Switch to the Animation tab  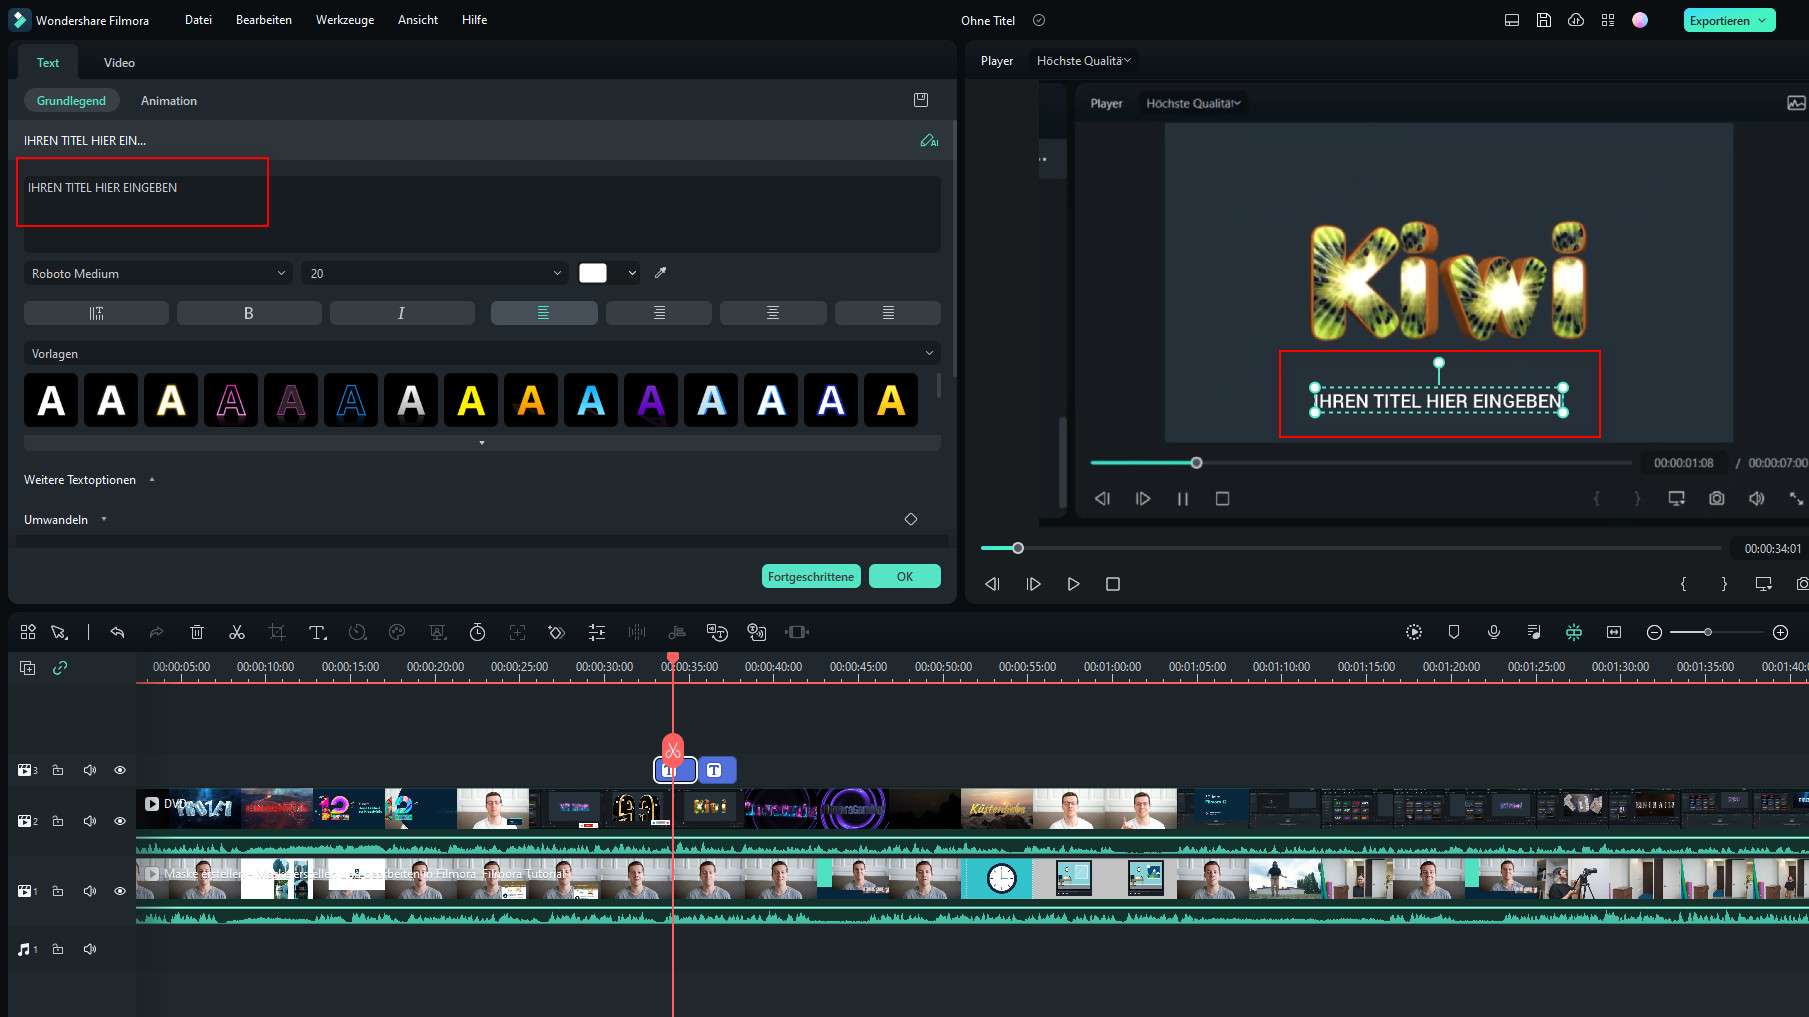click(x=169, y=101)
